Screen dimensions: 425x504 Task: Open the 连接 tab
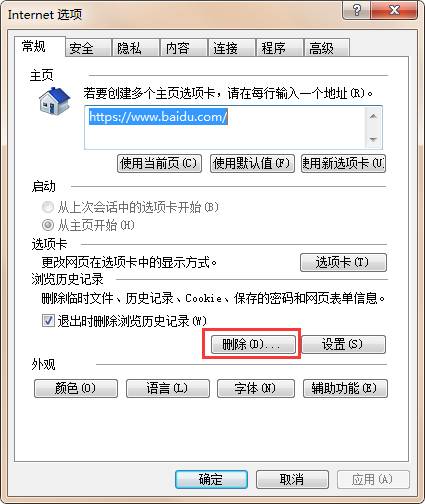[231, 48]
